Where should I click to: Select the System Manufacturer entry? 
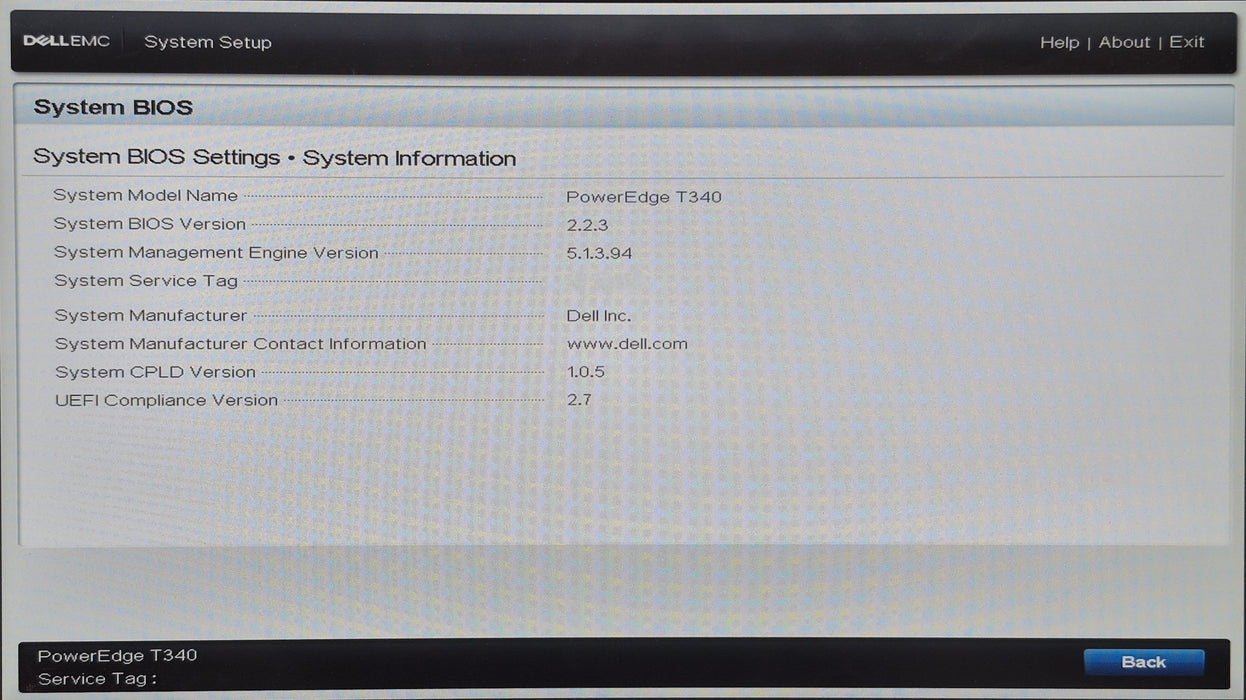point(150,315)
